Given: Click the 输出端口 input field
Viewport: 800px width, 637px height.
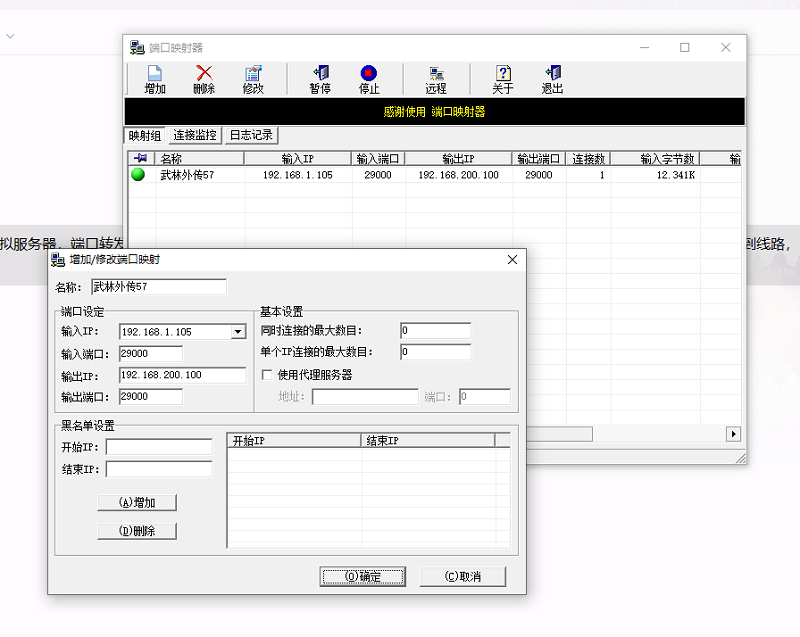Looking at the screenshot, I should click(151, 396).
